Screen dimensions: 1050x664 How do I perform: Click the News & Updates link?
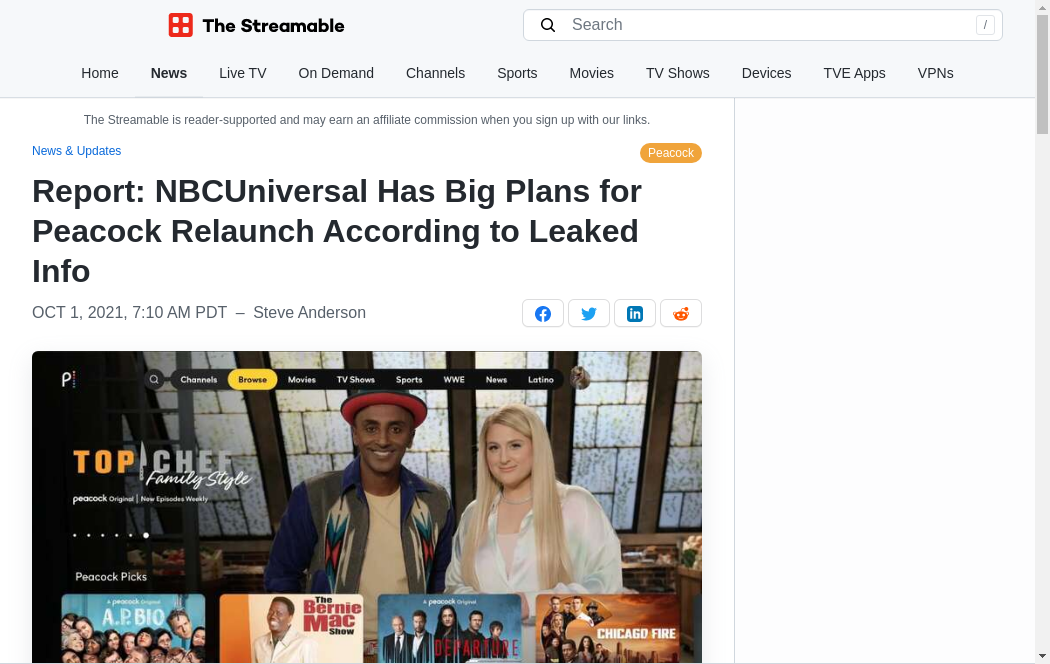point(76,151)
